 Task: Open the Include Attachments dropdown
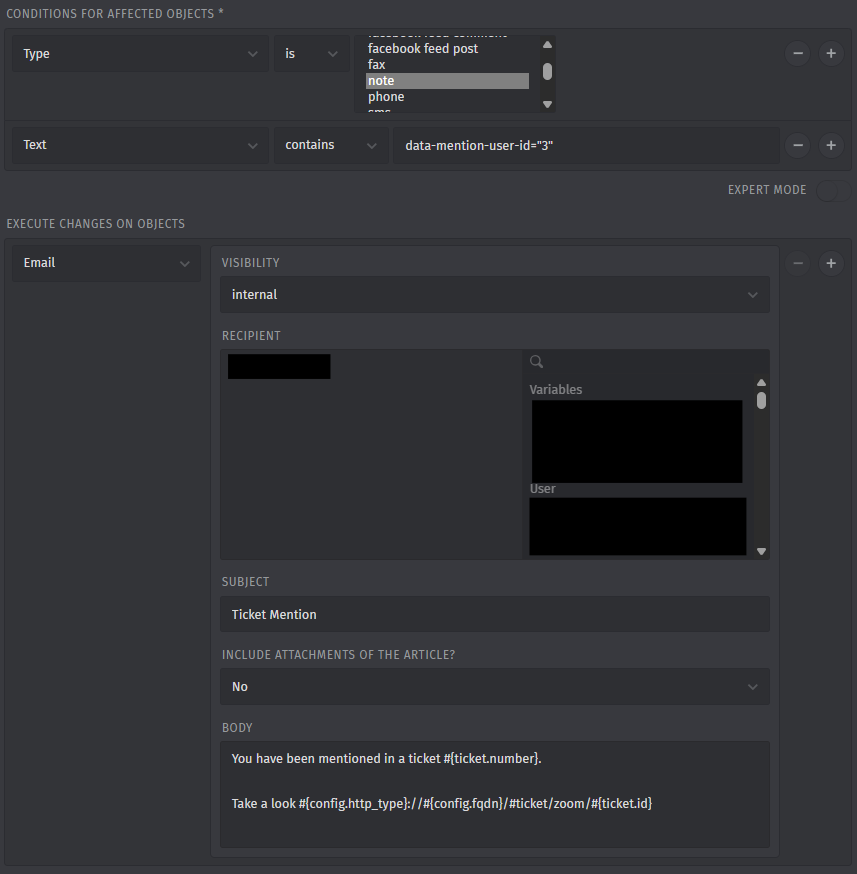click(x=494, y=687)
